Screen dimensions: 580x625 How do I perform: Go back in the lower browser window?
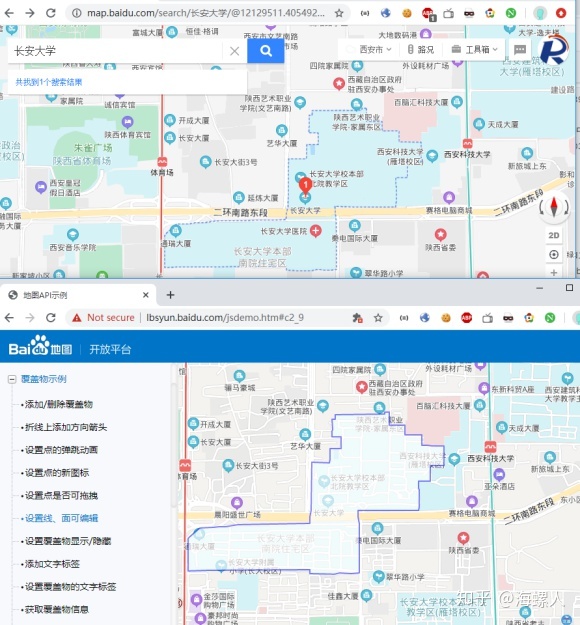9,318
